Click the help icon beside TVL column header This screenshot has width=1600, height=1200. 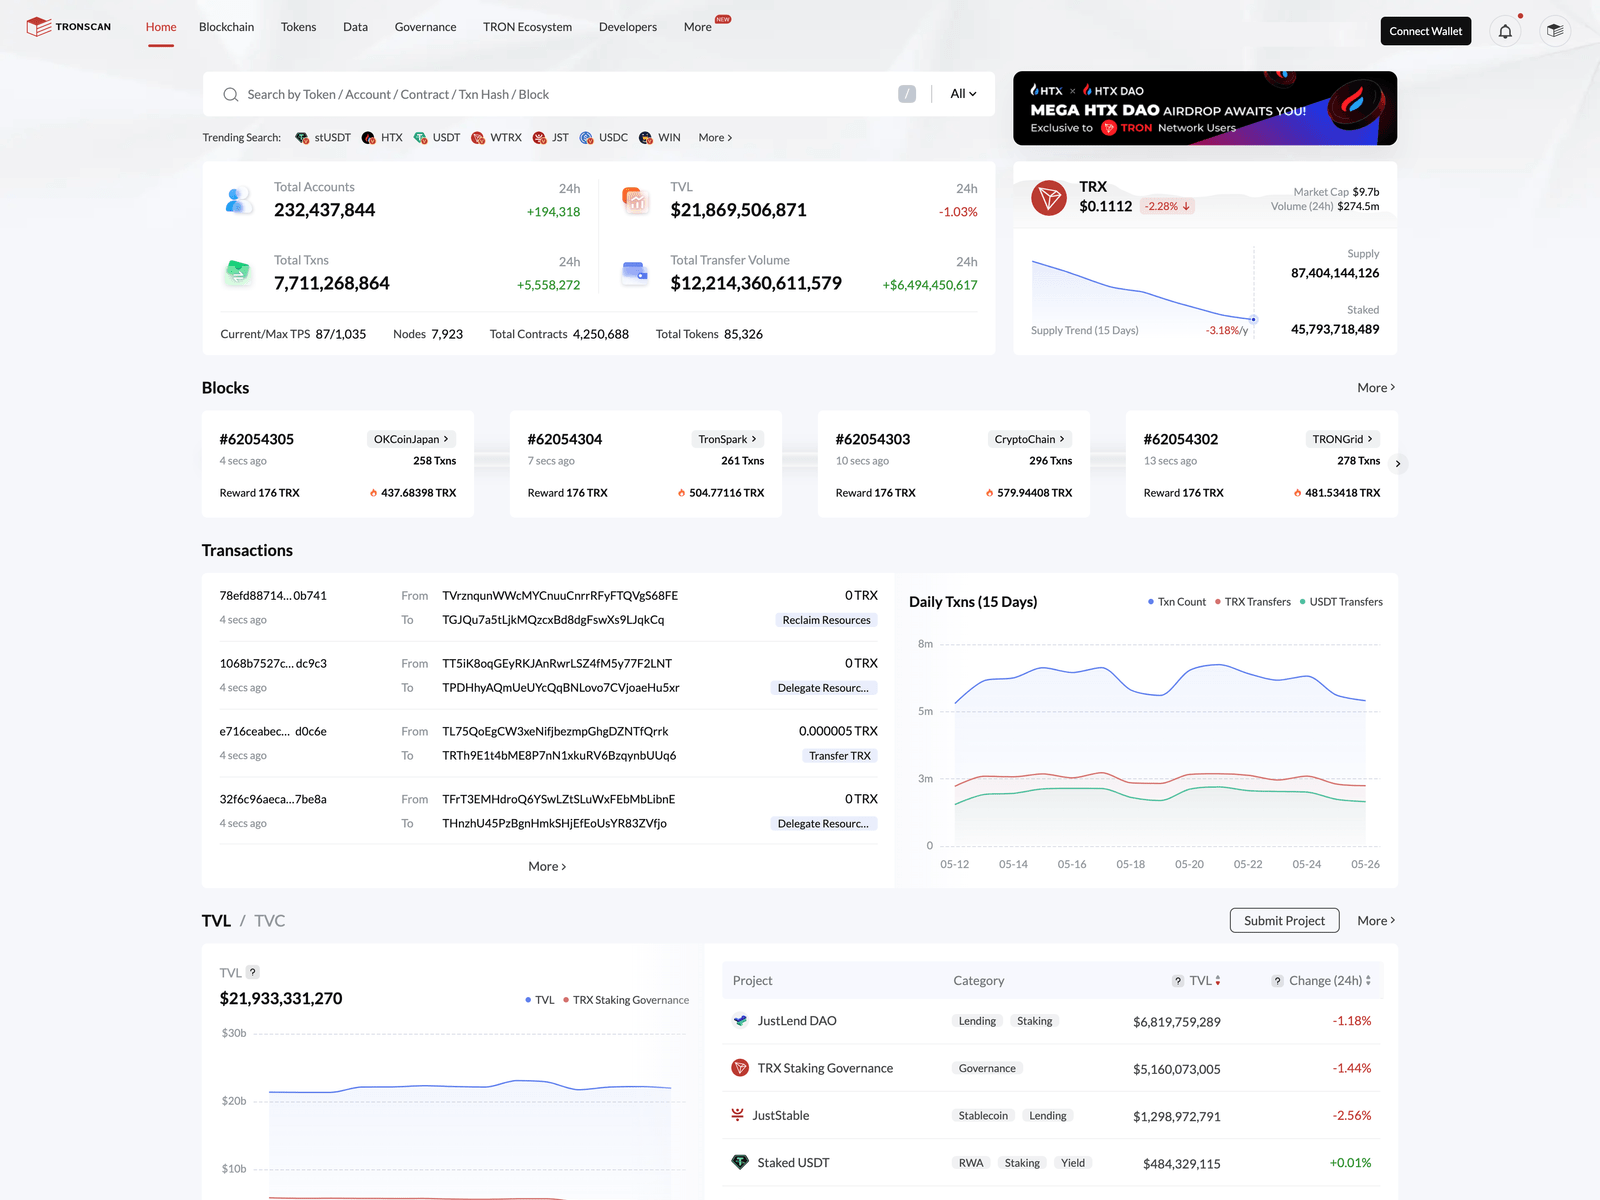click(1178, 981)
